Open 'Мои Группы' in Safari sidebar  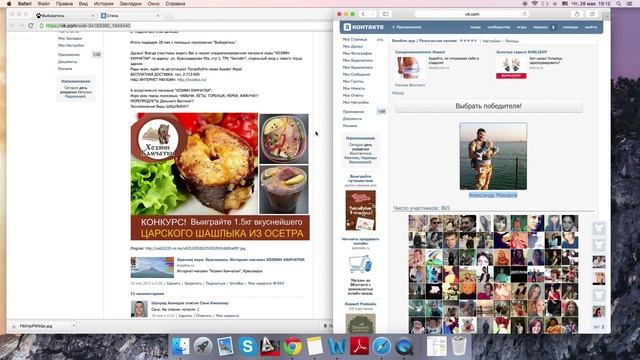pyautogui.click(x=353, y=81)
